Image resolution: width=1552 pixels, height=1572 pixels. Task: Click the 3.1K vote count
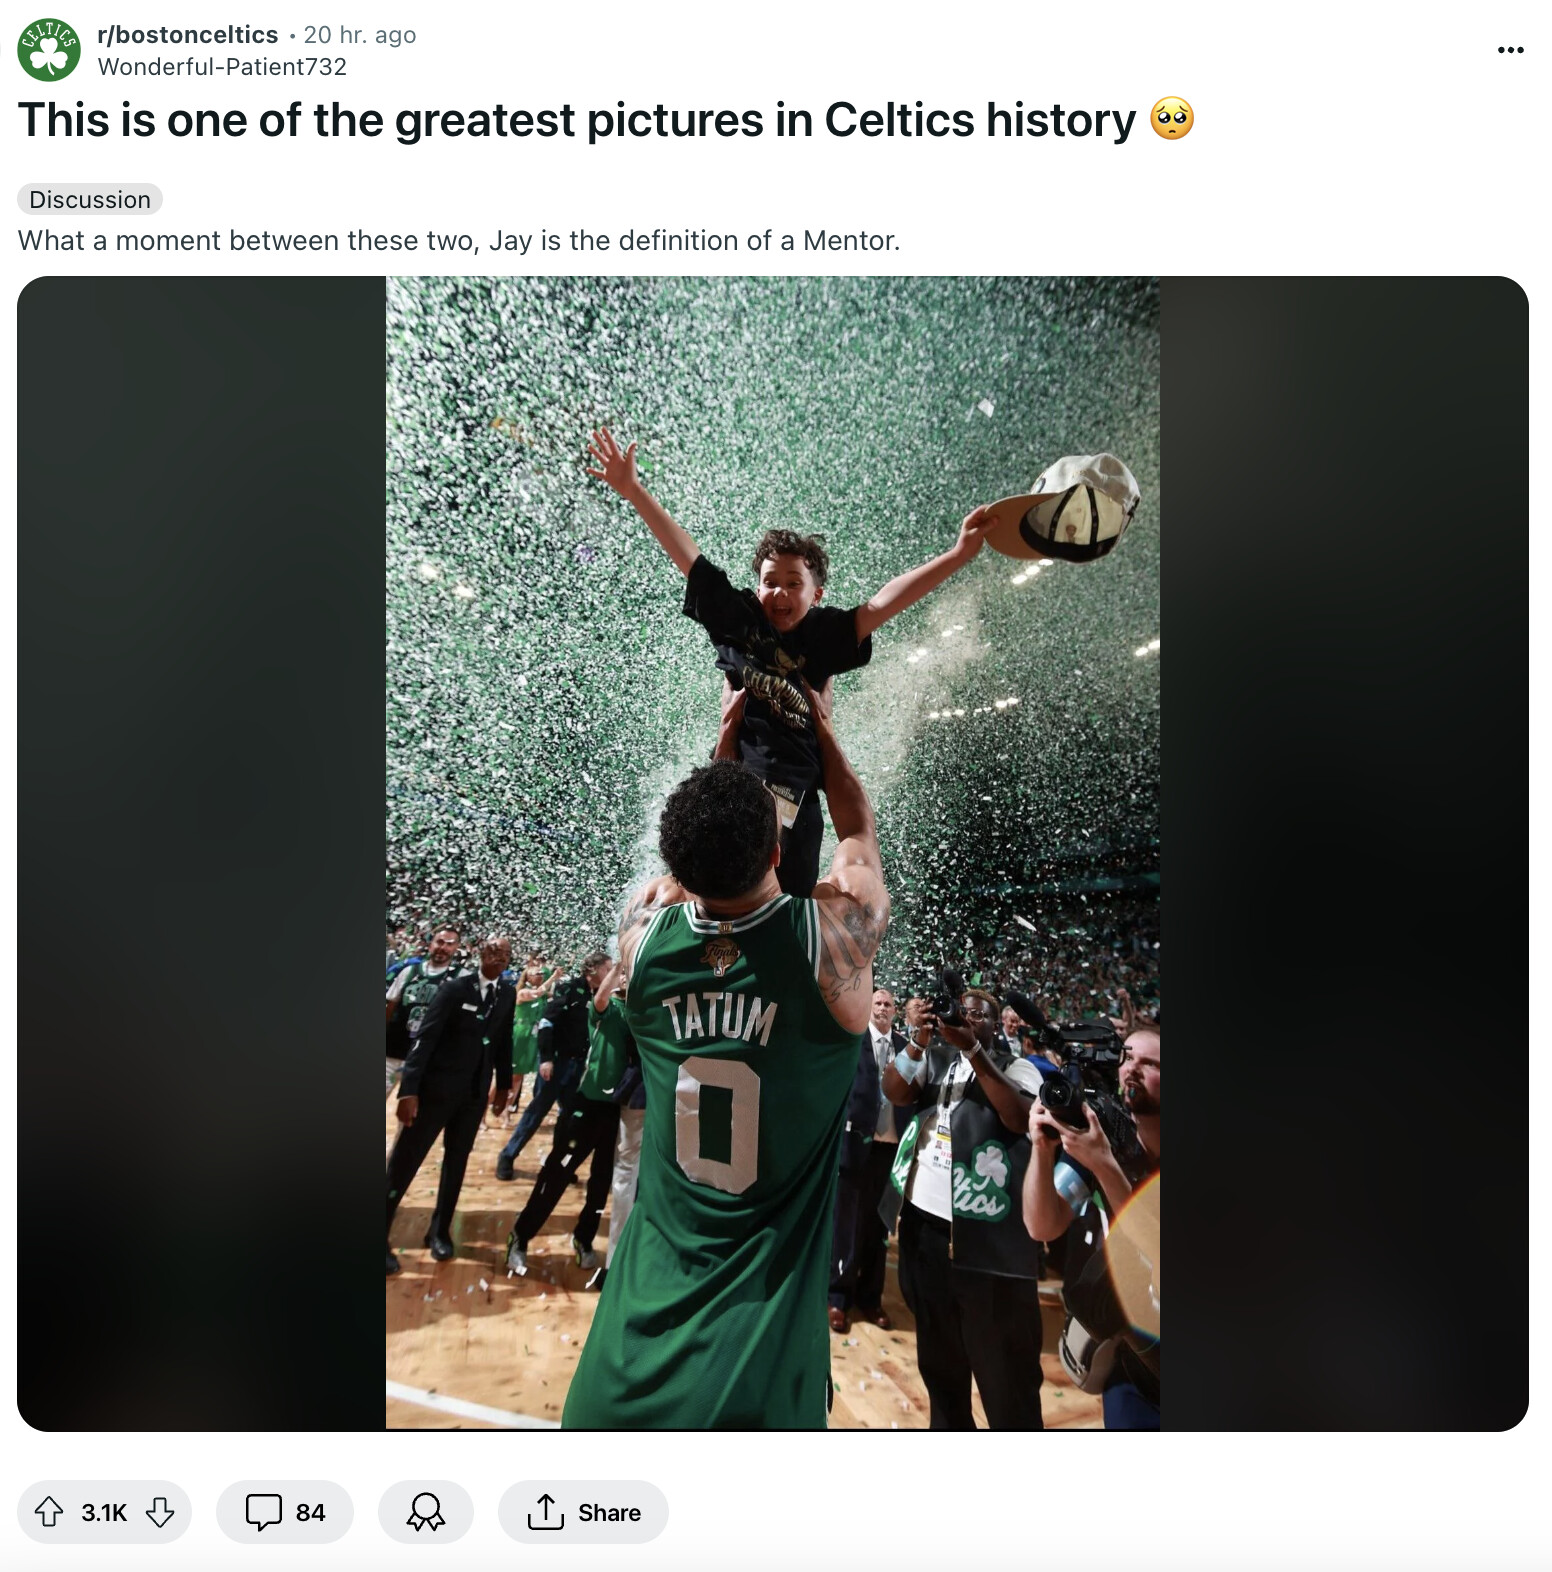[x=104, y=1513]
